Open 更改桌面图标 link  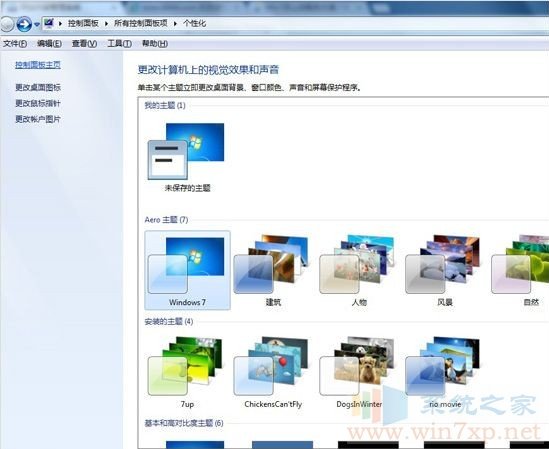[x=38, y=87]
